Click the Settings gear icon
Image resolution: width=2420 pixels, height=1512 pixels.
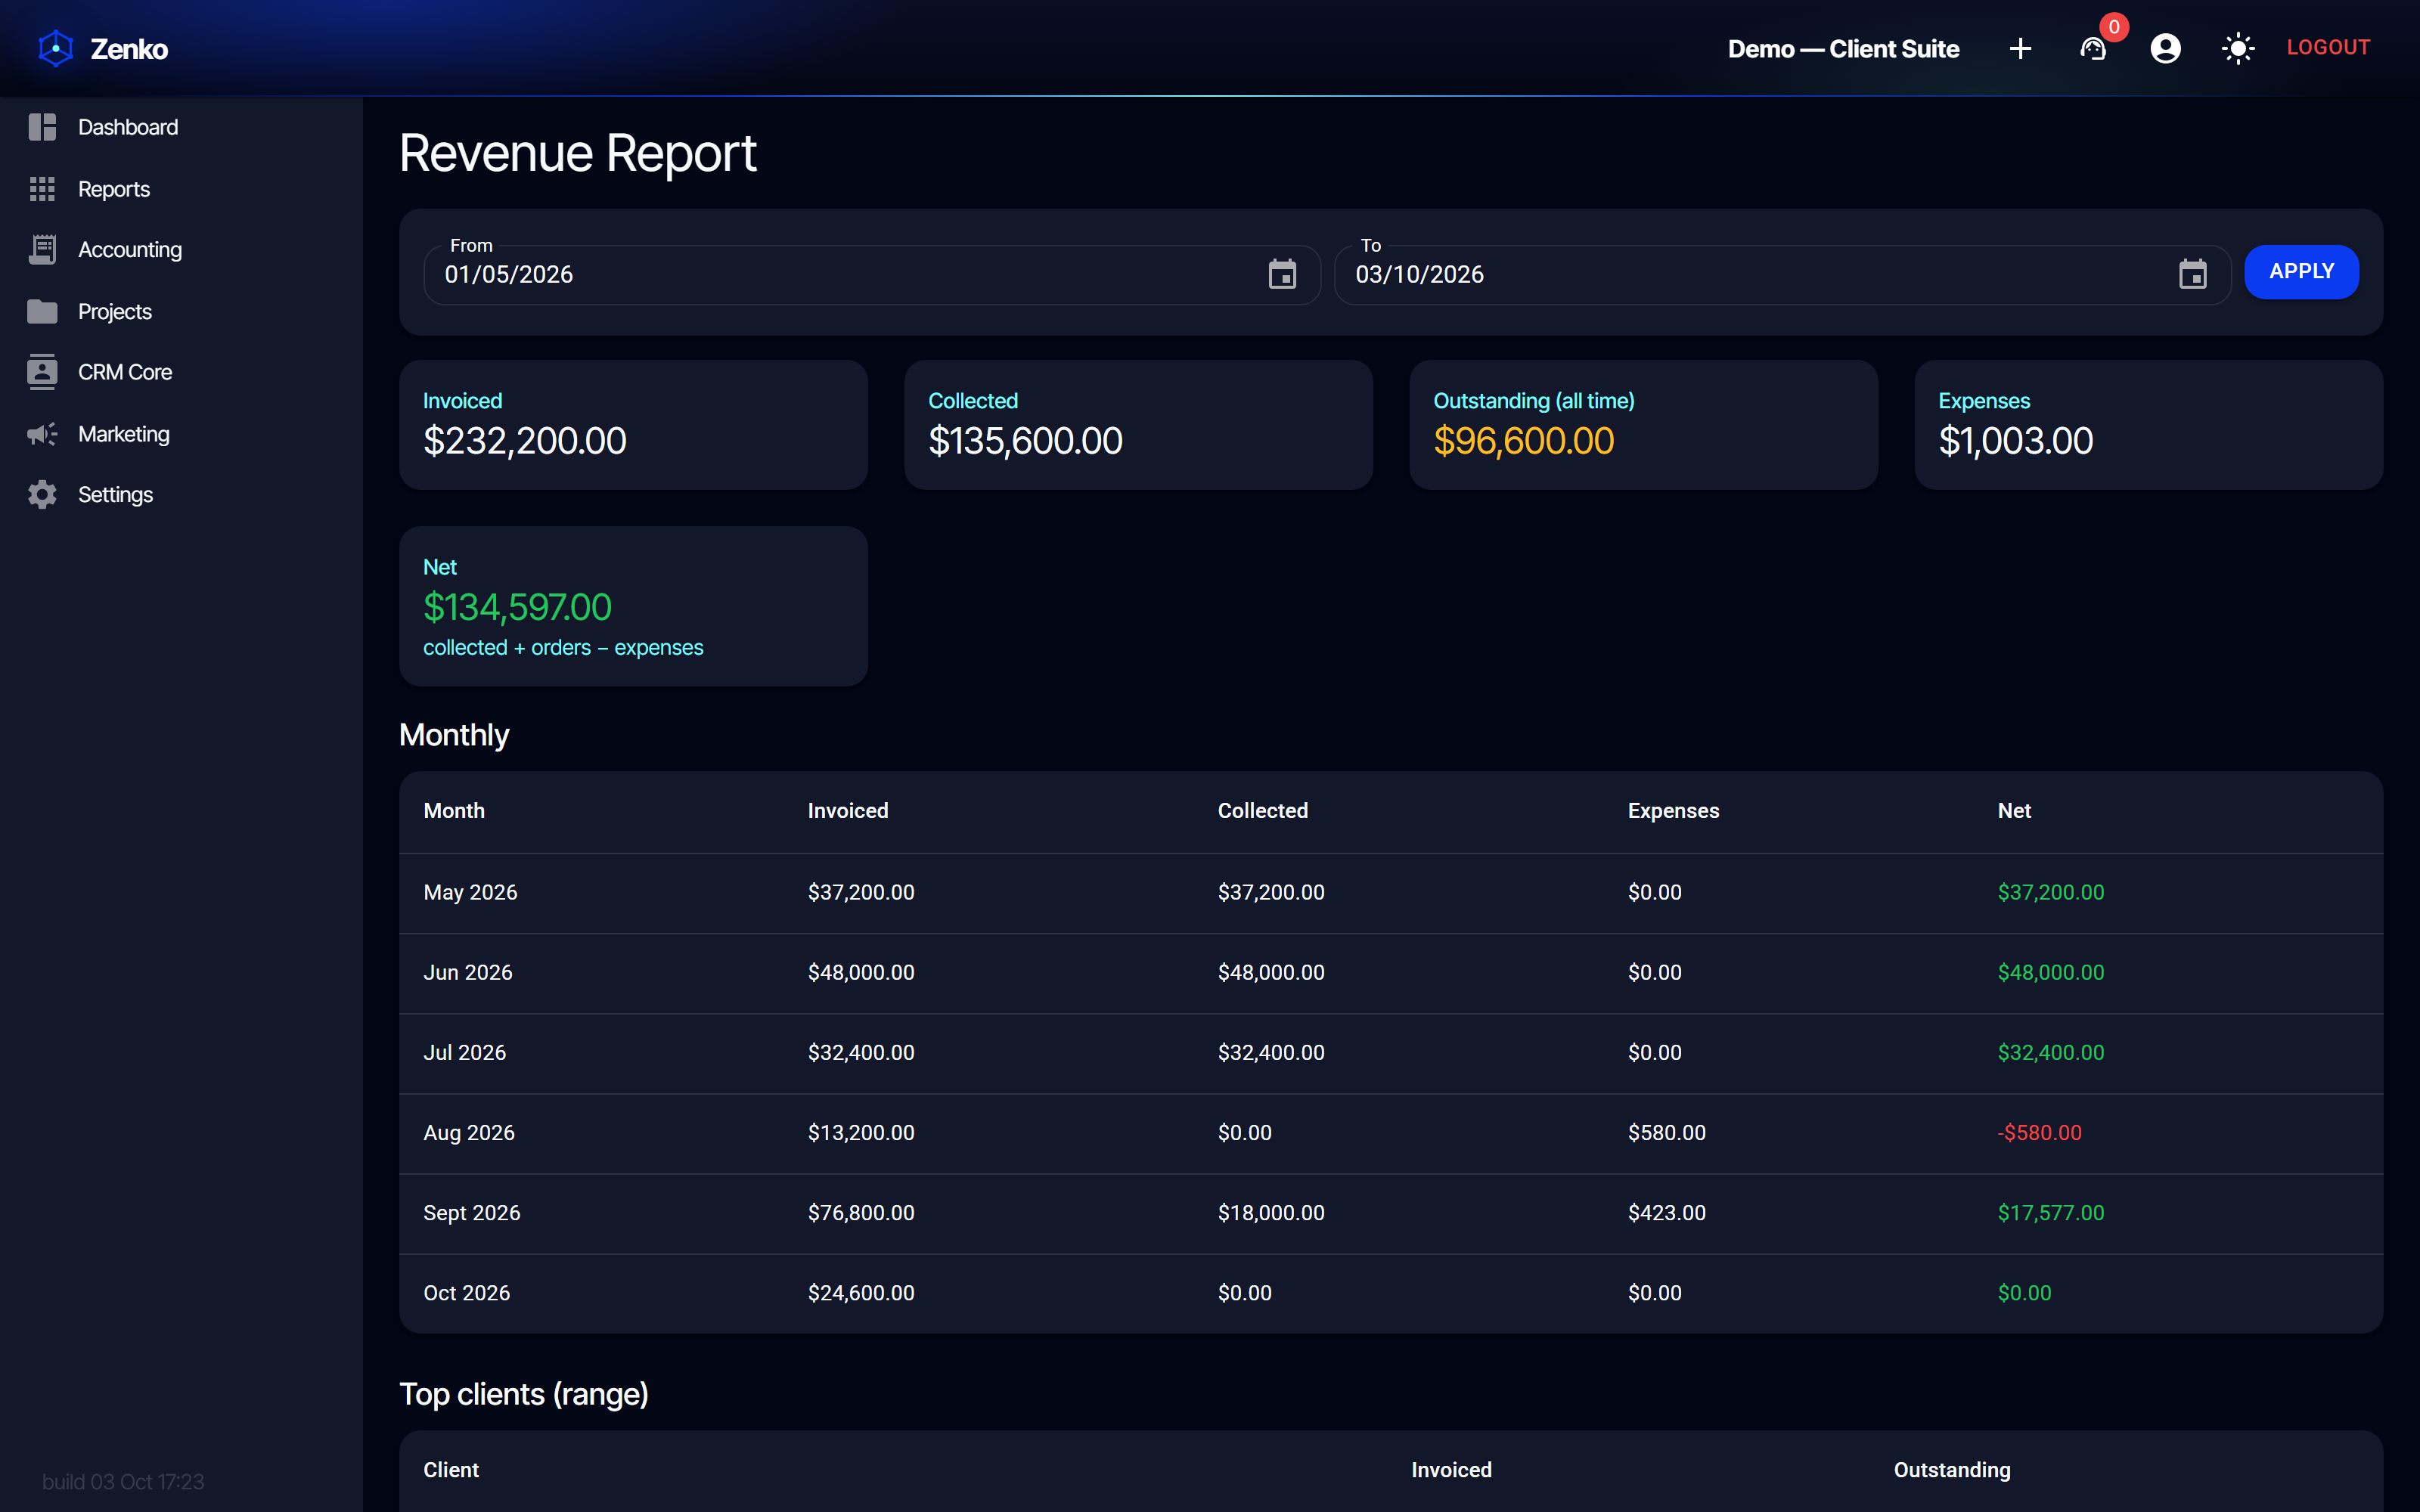pyautogui.click(x=42, y=495)
